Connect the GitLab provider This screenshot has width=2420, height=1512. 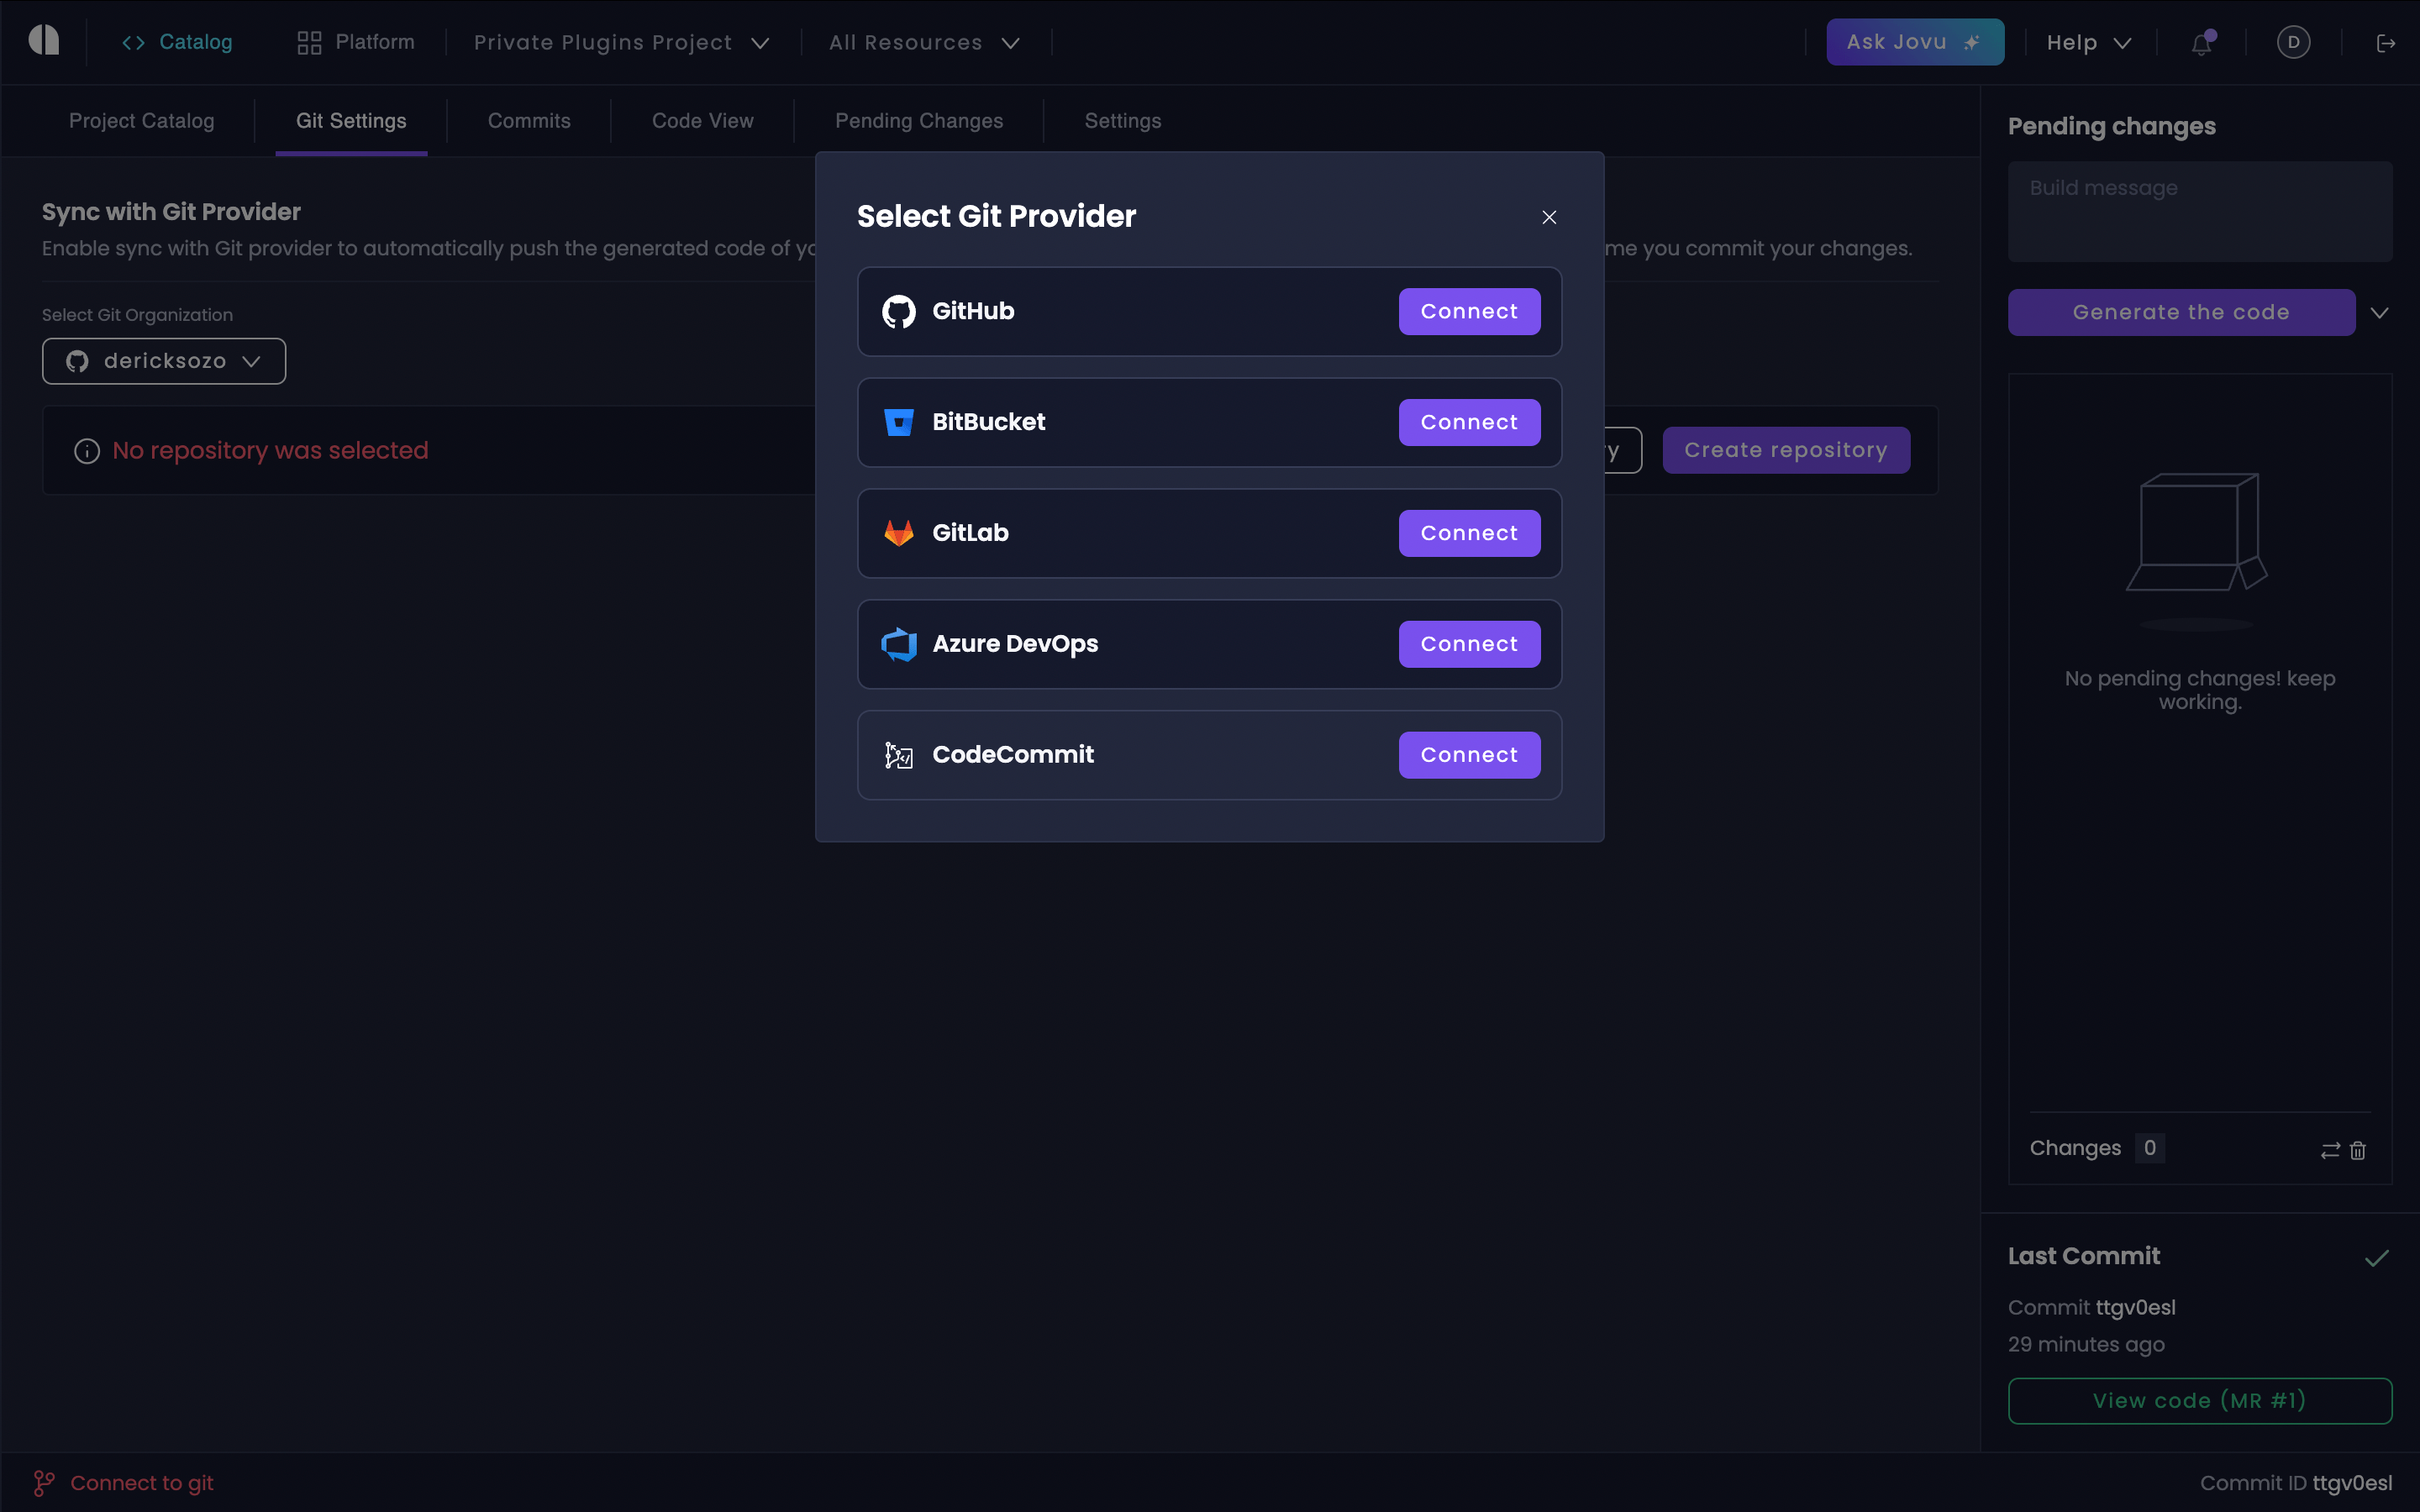coord(1468,533)
